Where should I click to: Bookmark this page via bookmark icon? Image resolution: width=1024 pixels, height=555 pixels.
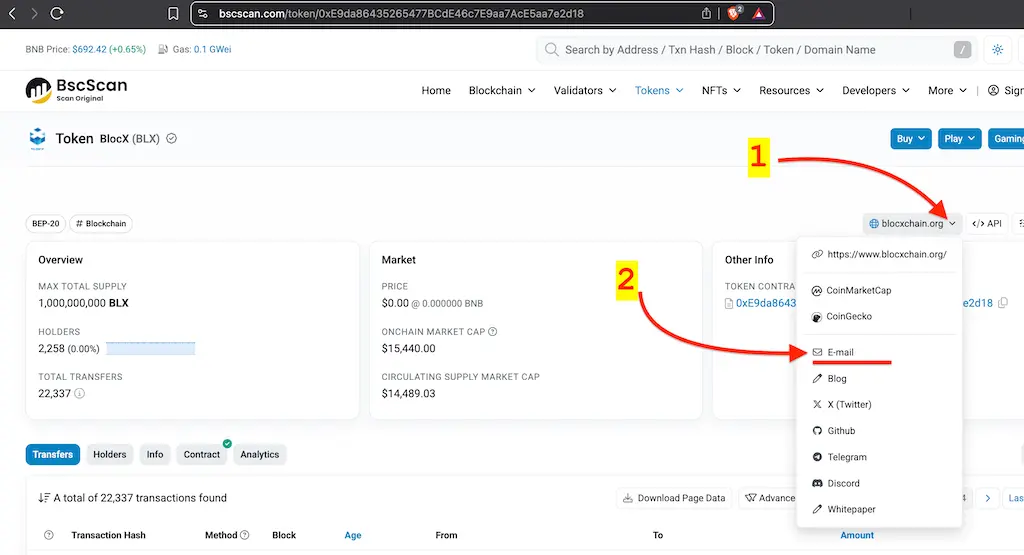click(x=173, y=13)
